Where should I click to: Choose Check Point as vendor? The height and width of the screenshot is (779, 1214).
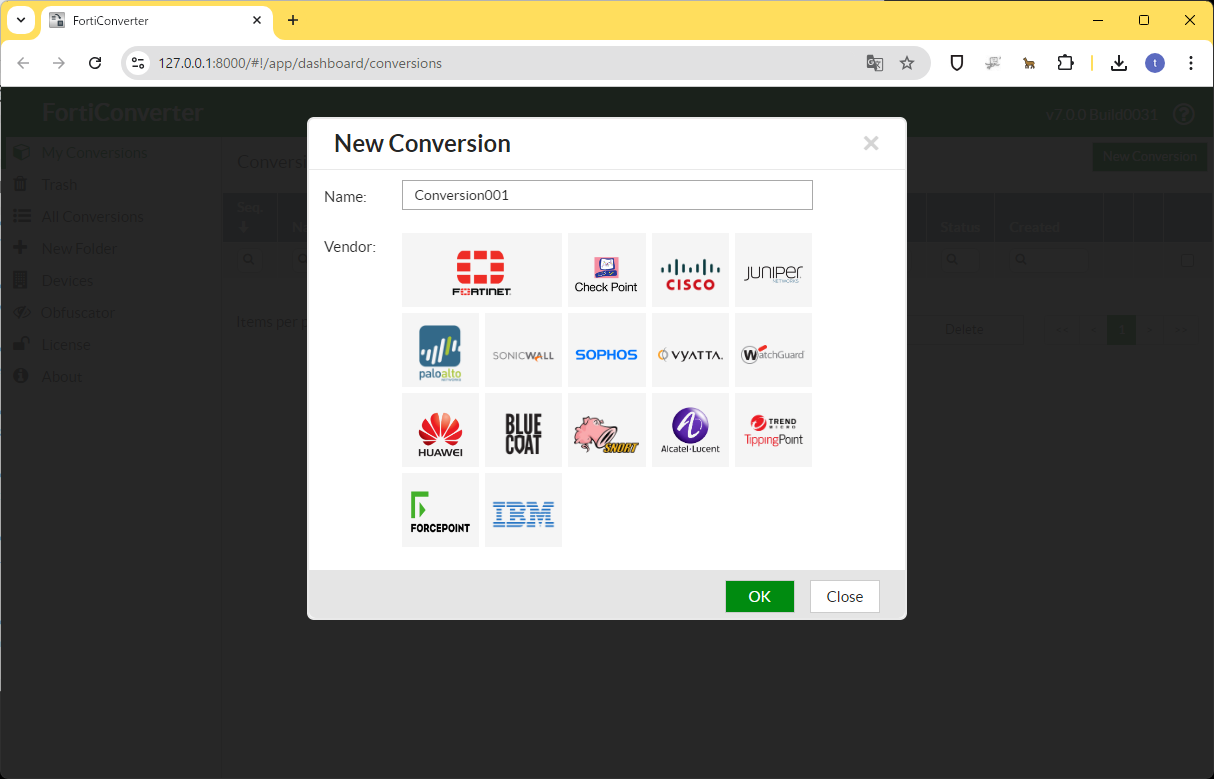606,270
